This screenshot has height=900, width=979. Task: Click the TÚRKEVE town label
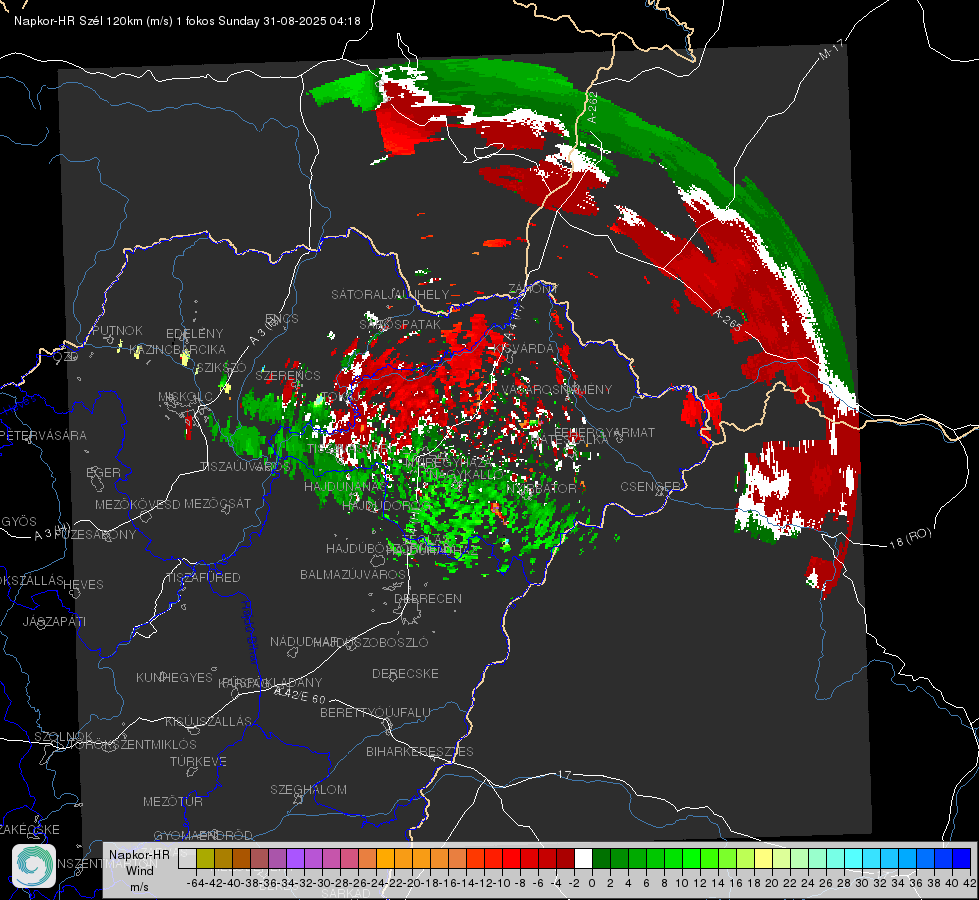199,761
